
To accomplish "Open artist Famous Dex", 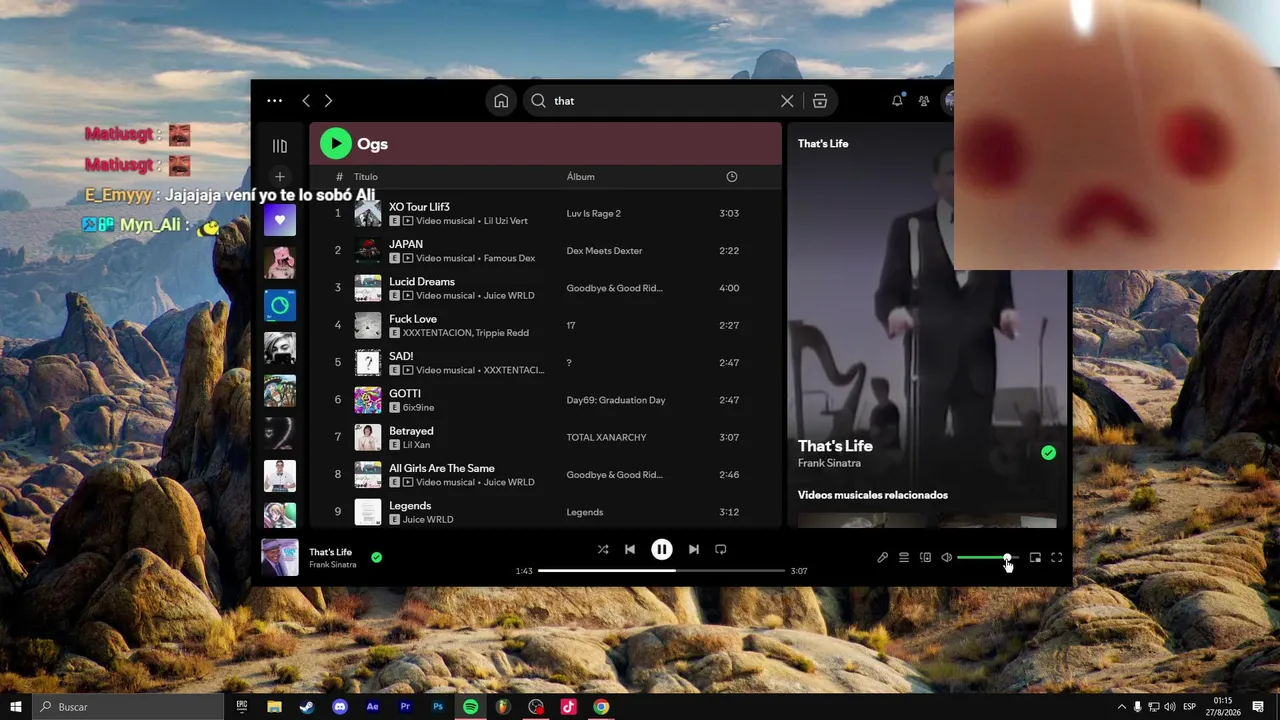I will (510, 258).
